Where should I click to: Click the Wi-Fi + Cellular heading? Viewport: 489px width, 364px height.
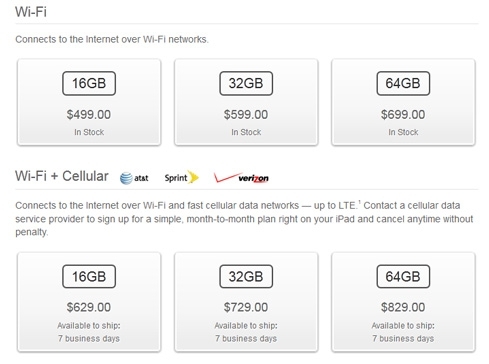(x=62, y=176)
